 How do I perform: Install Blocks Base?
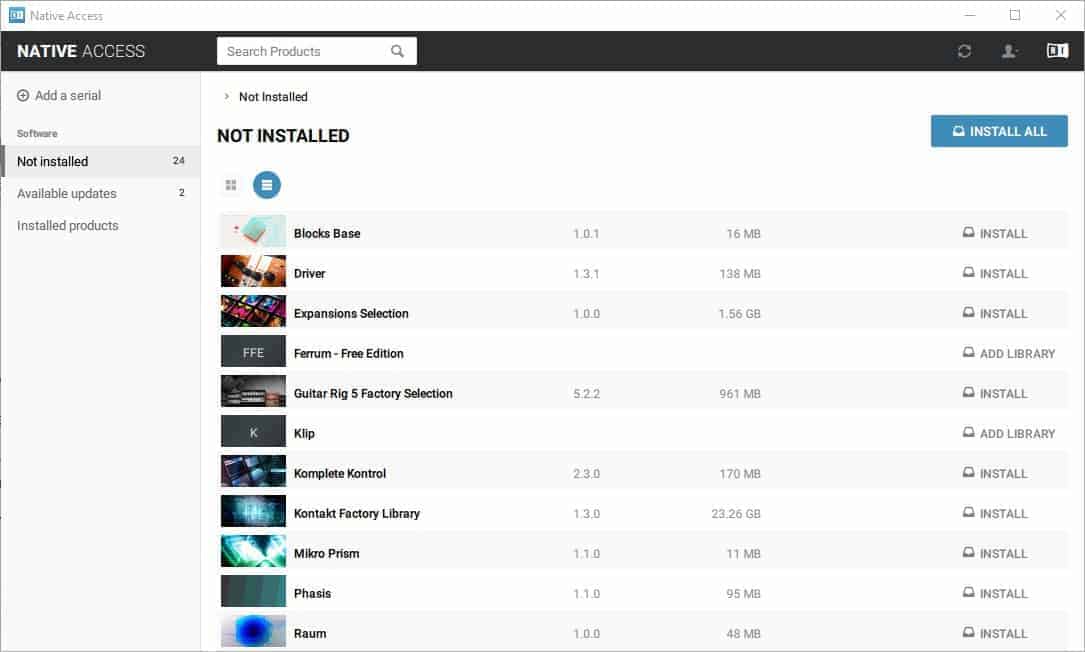(x=995, y=233)
